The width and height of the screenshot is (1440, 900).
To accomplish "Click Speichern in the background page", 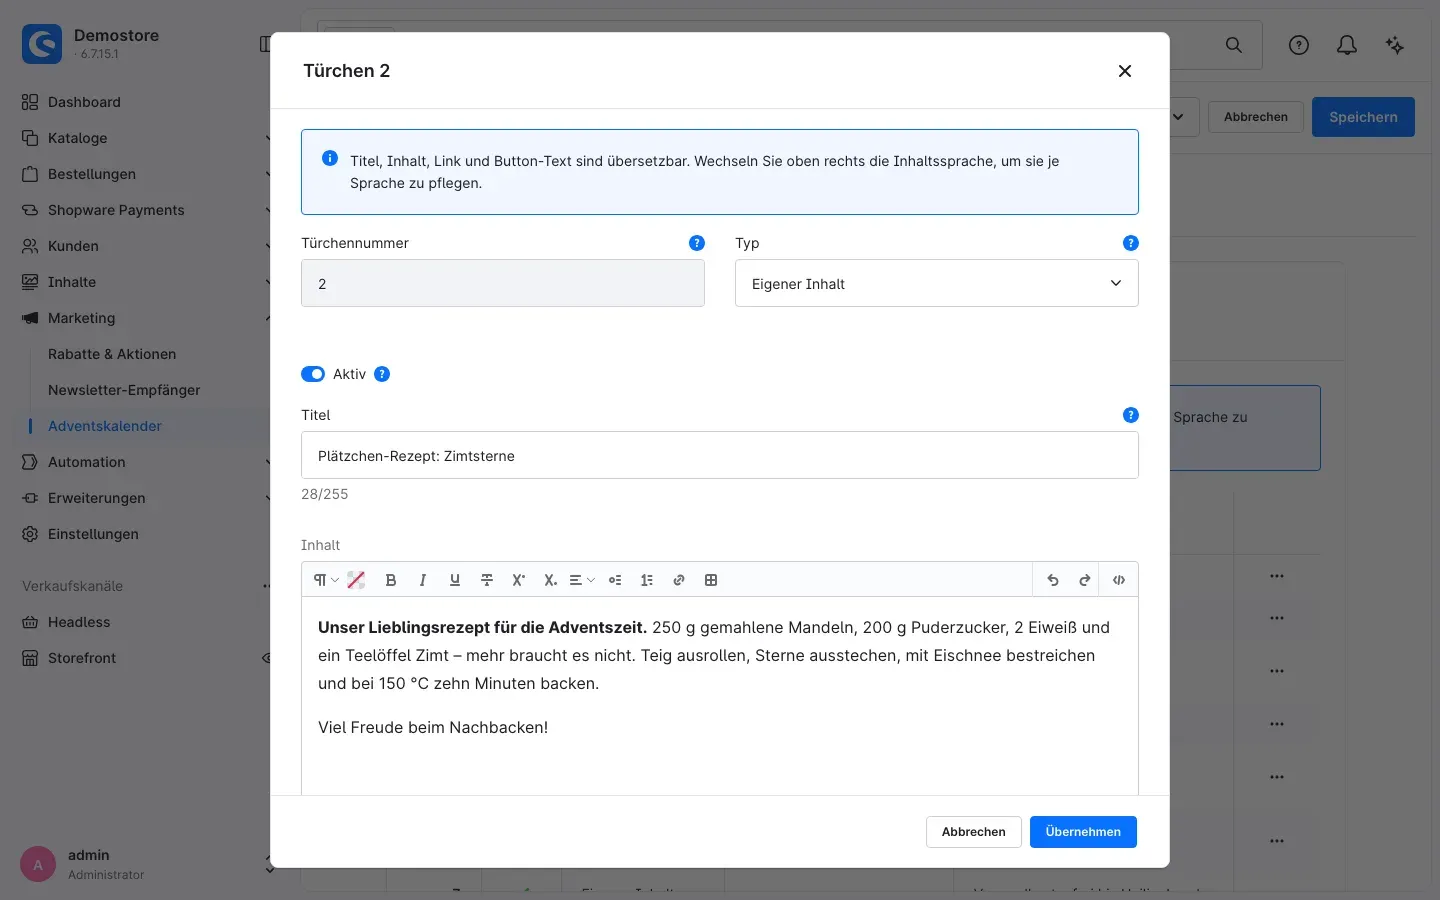I will coord(1363,117).
